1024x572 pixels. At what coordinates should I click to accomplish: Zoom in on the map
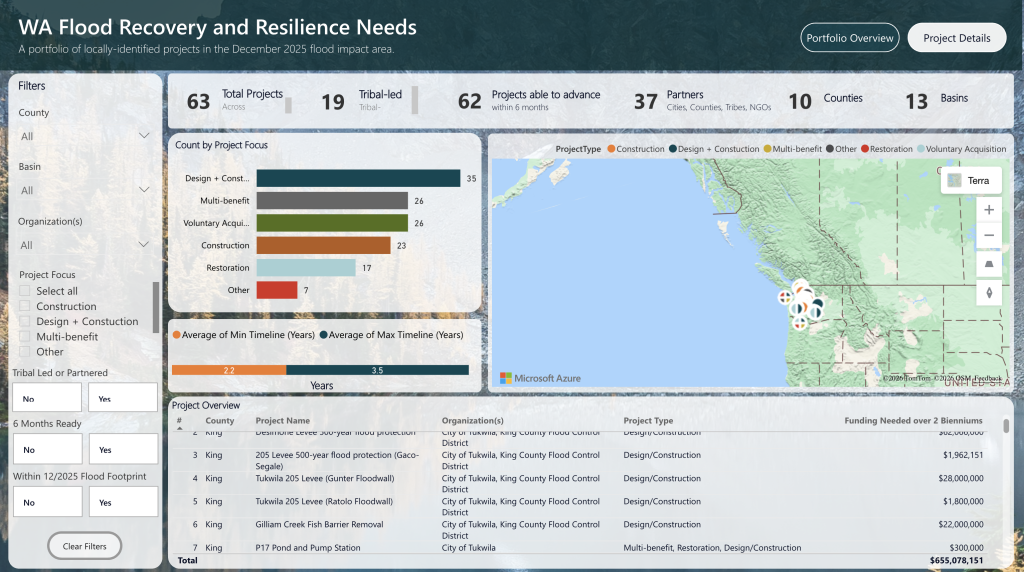coord(988,210)
